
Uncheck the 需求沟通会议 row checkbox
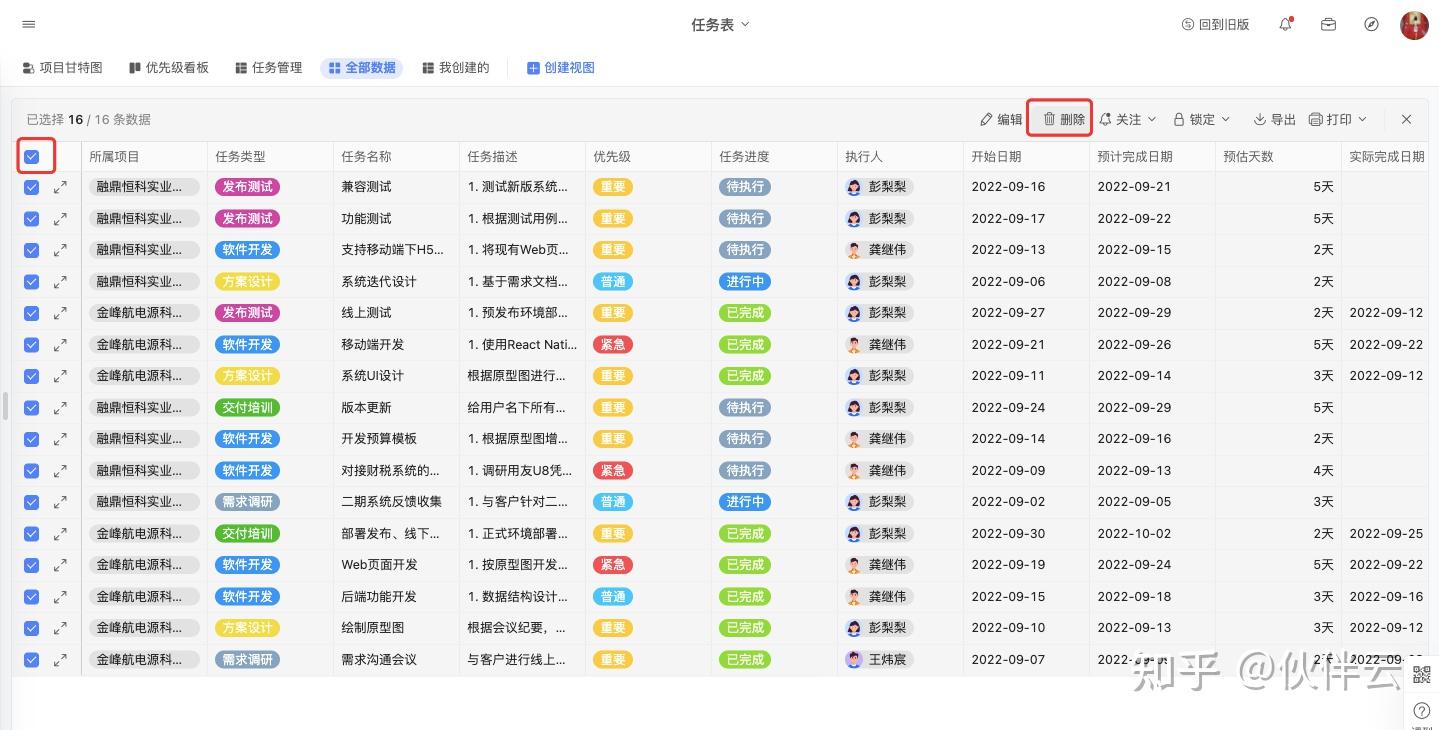[31, 659]
